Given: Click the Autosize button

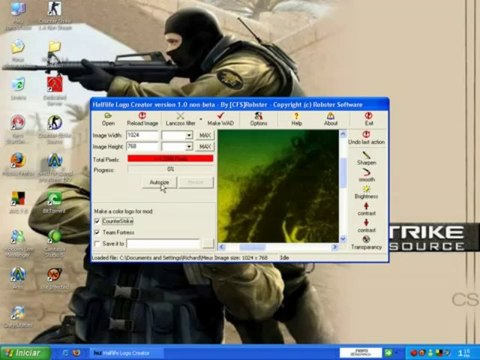Looking at the screenshot, I should click(159, 182).
